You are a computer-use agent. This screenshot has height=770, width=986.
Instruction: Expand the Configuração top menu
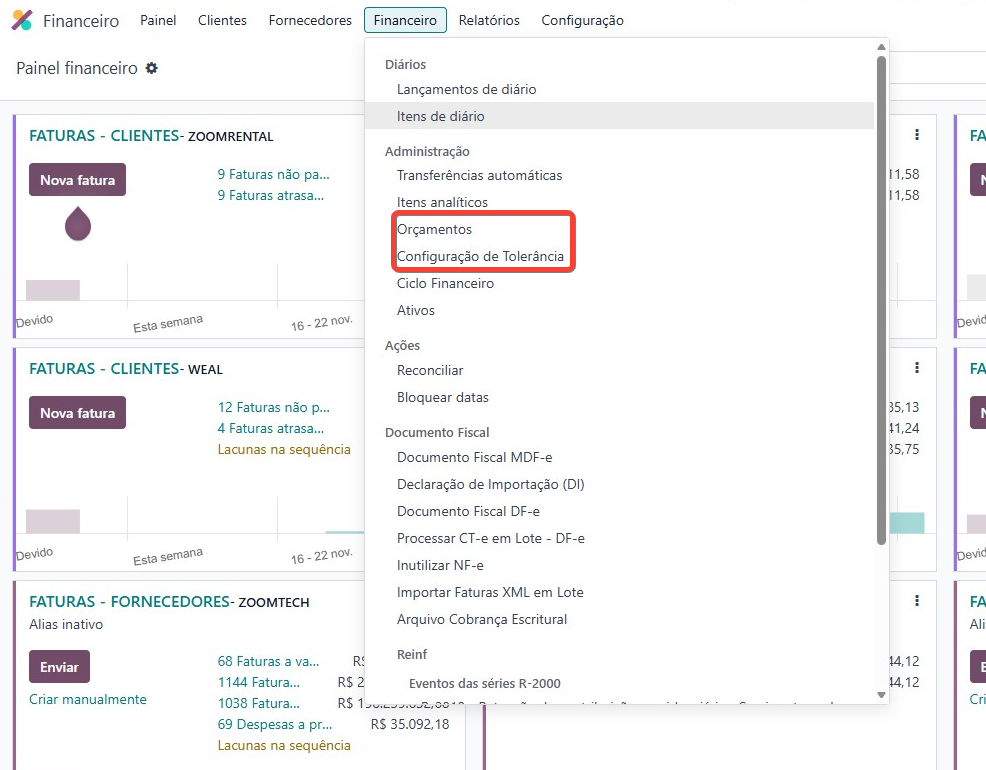(582, 20)
